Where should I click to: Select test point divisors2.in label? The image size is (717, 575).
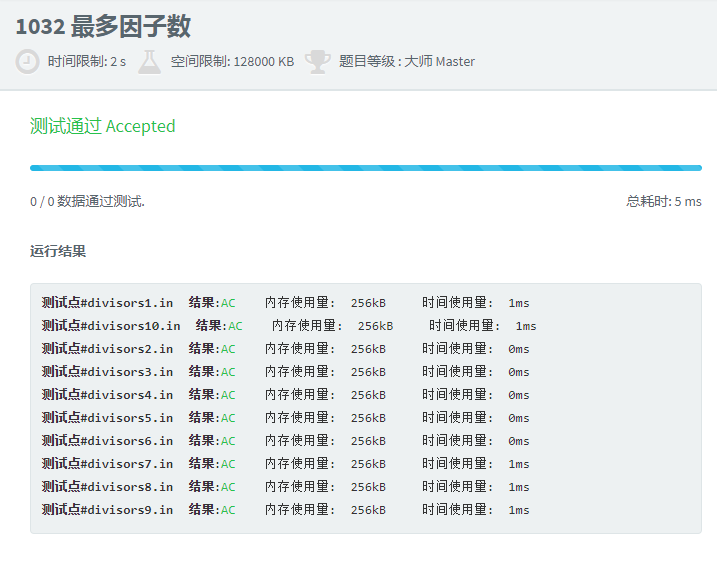point(107,349)
